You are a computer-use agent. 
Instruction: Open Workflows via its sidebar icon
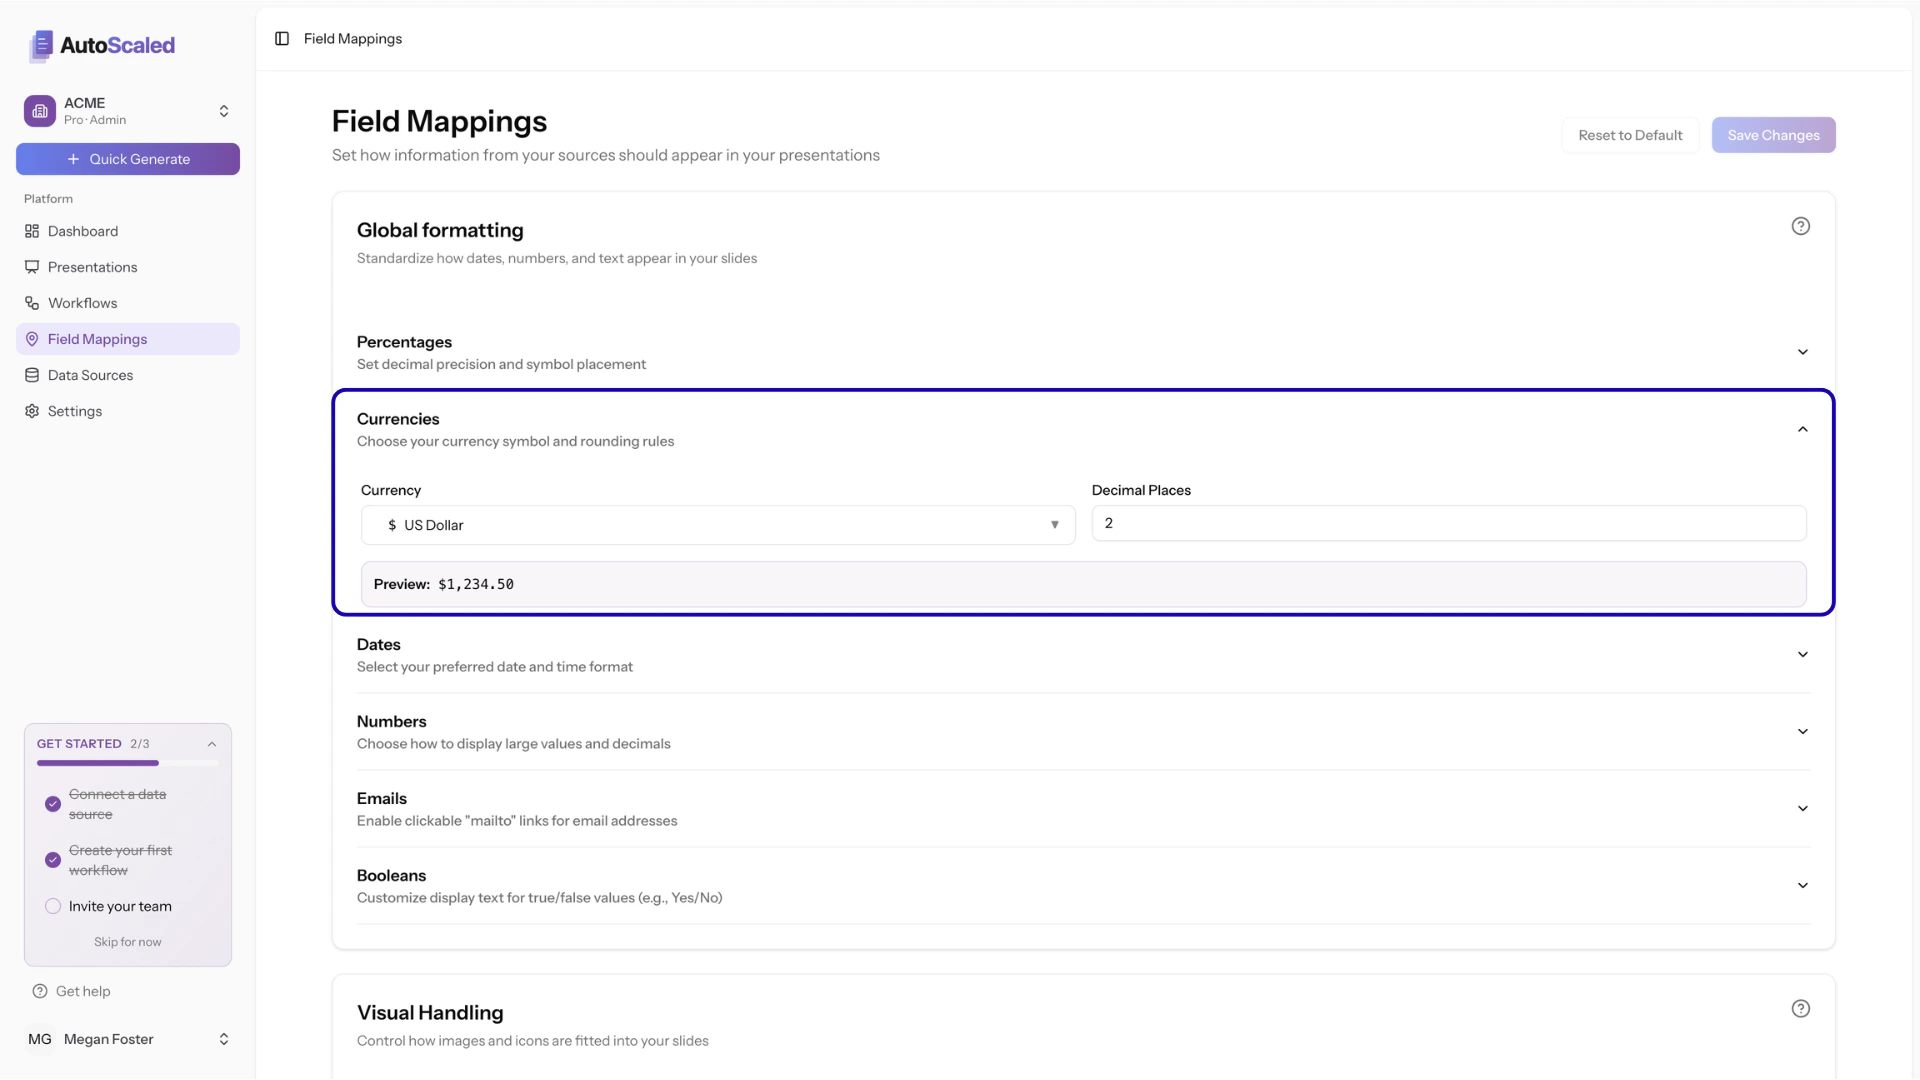(32, 303)
